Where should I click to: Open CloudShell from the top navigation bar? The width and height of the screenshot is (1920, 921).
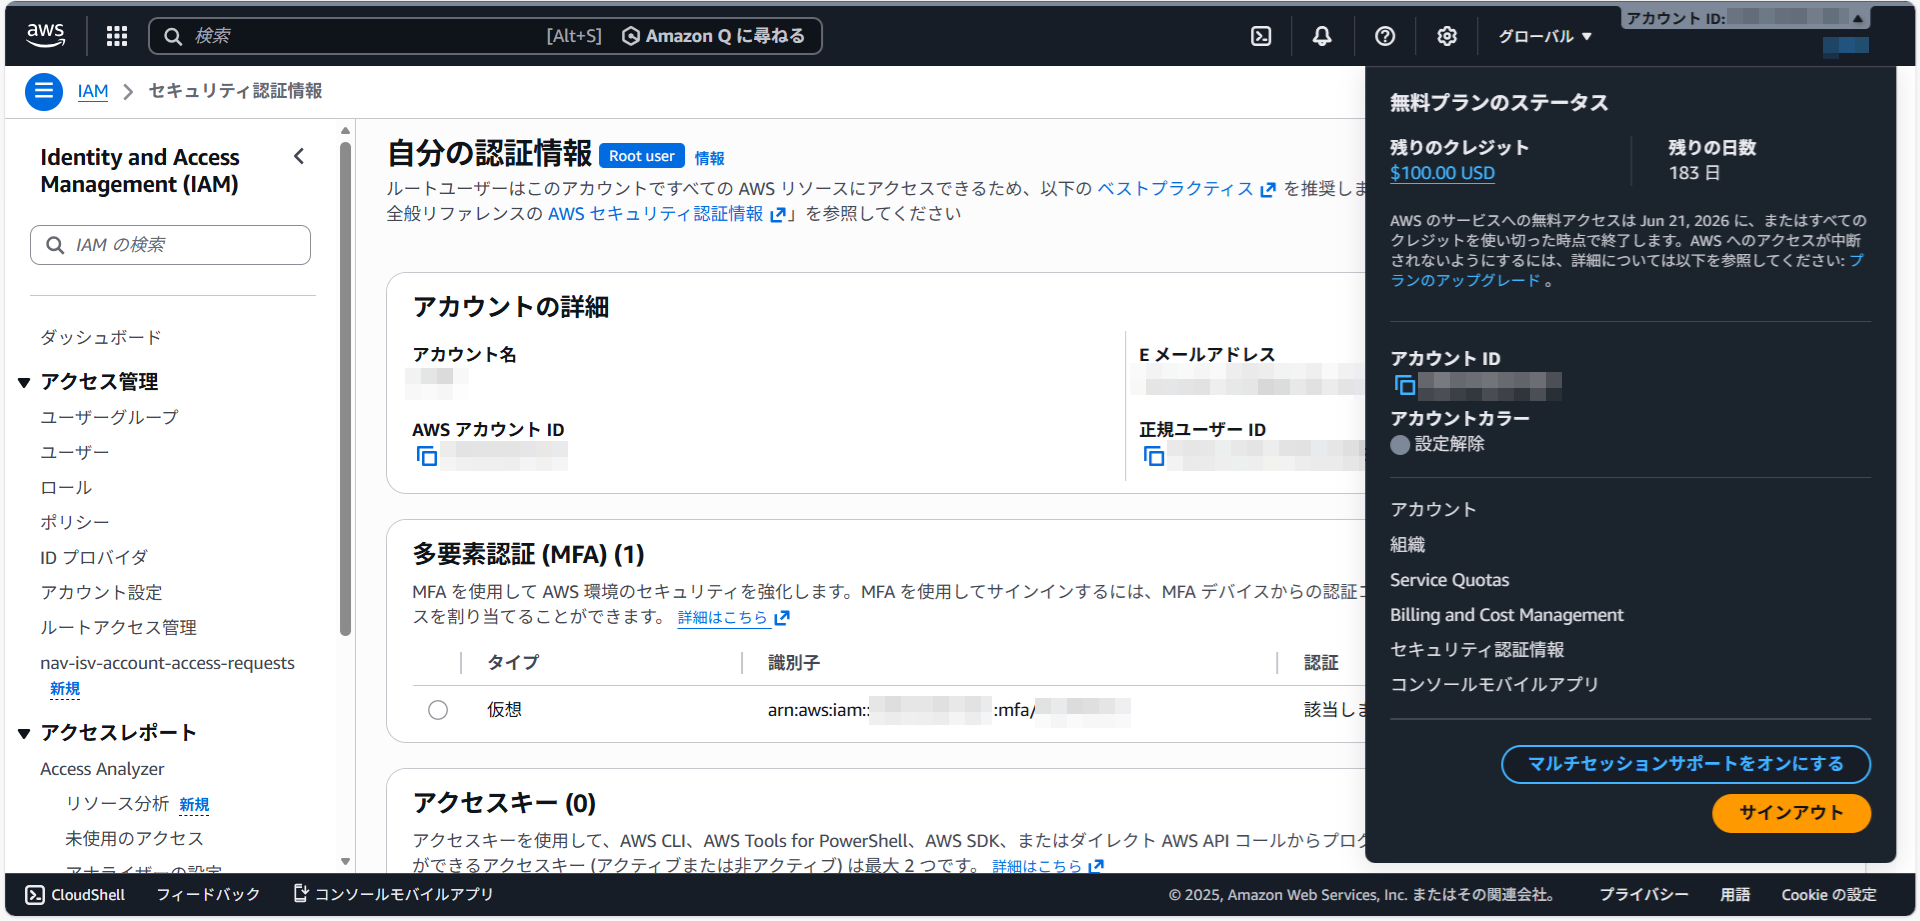1261,36
